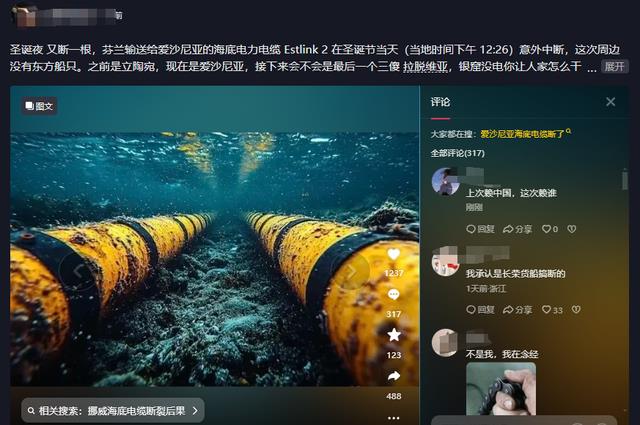Image resolution: width=640 pixels, height=425 pixels.
Task: Click timestamp 1天前·浙江
Action: pyautogui.click(x=486, y=289)
